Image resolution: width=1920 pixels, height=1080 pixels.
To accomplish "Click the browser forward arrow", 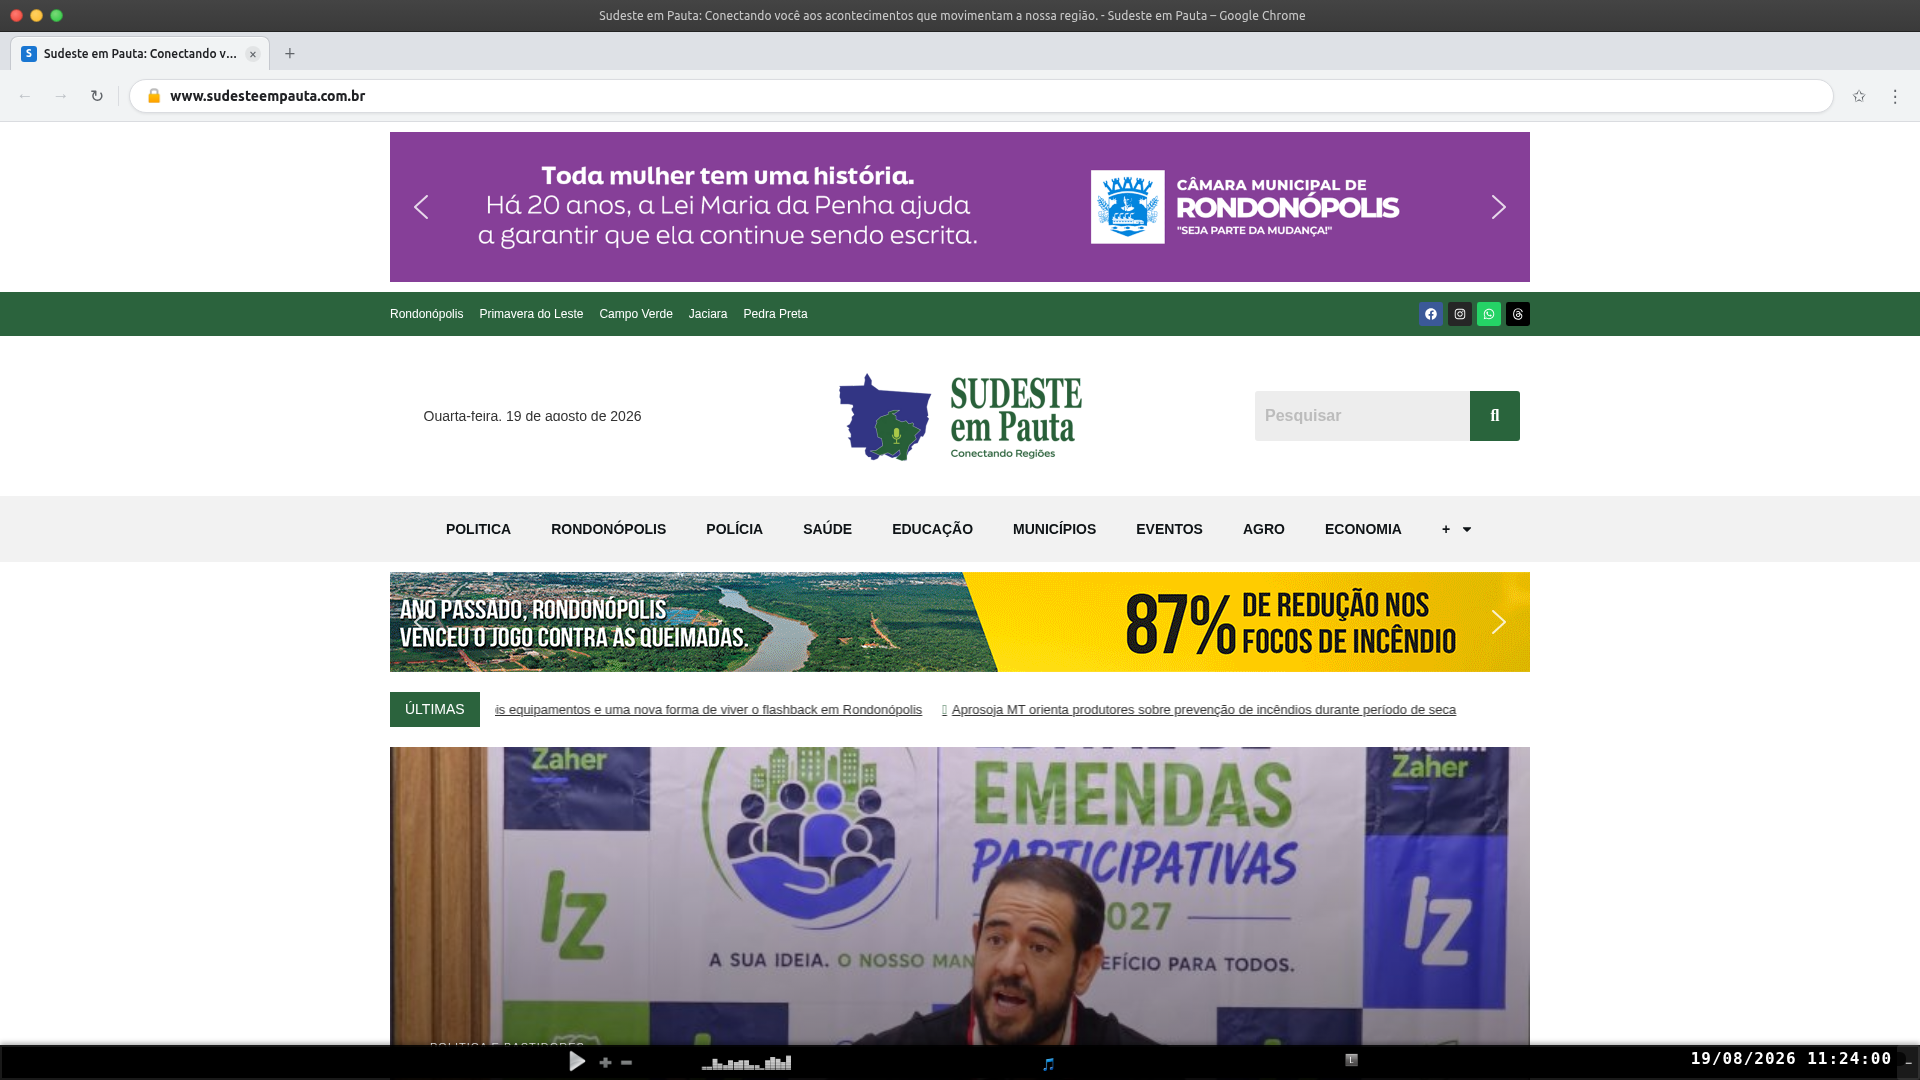I will point(61,96).
